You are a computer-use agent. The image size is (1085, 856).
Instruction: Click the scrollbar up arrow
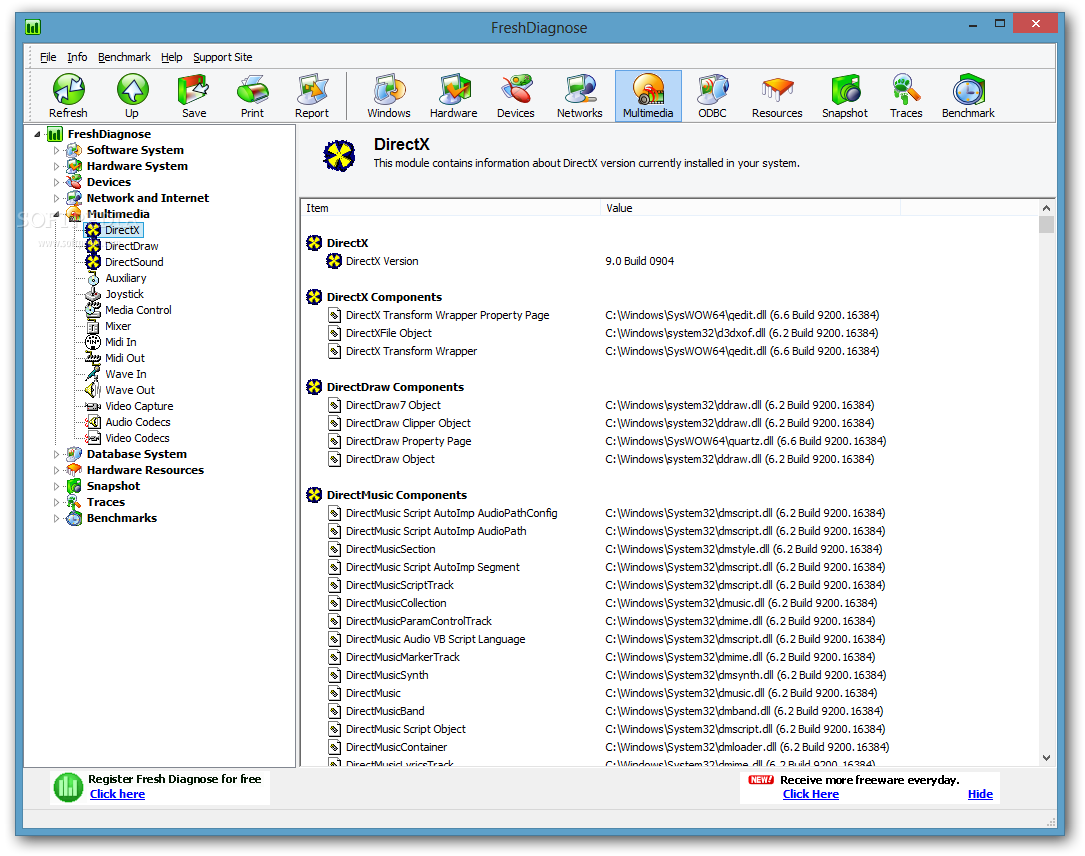tap(1046, 208)
